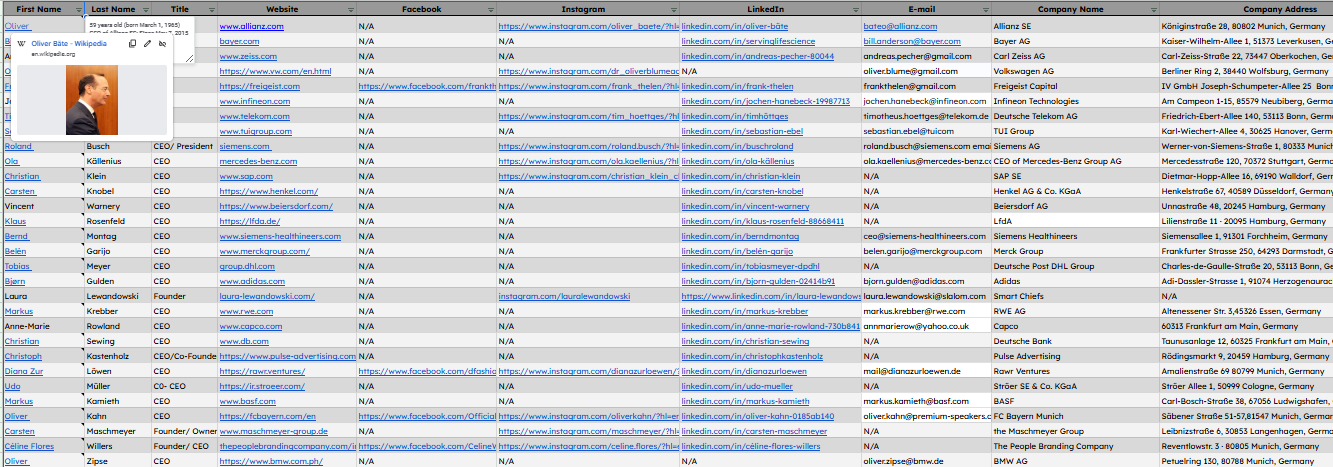Open linkedin.com/in/belén-garijo link

(x=737, y=251)
